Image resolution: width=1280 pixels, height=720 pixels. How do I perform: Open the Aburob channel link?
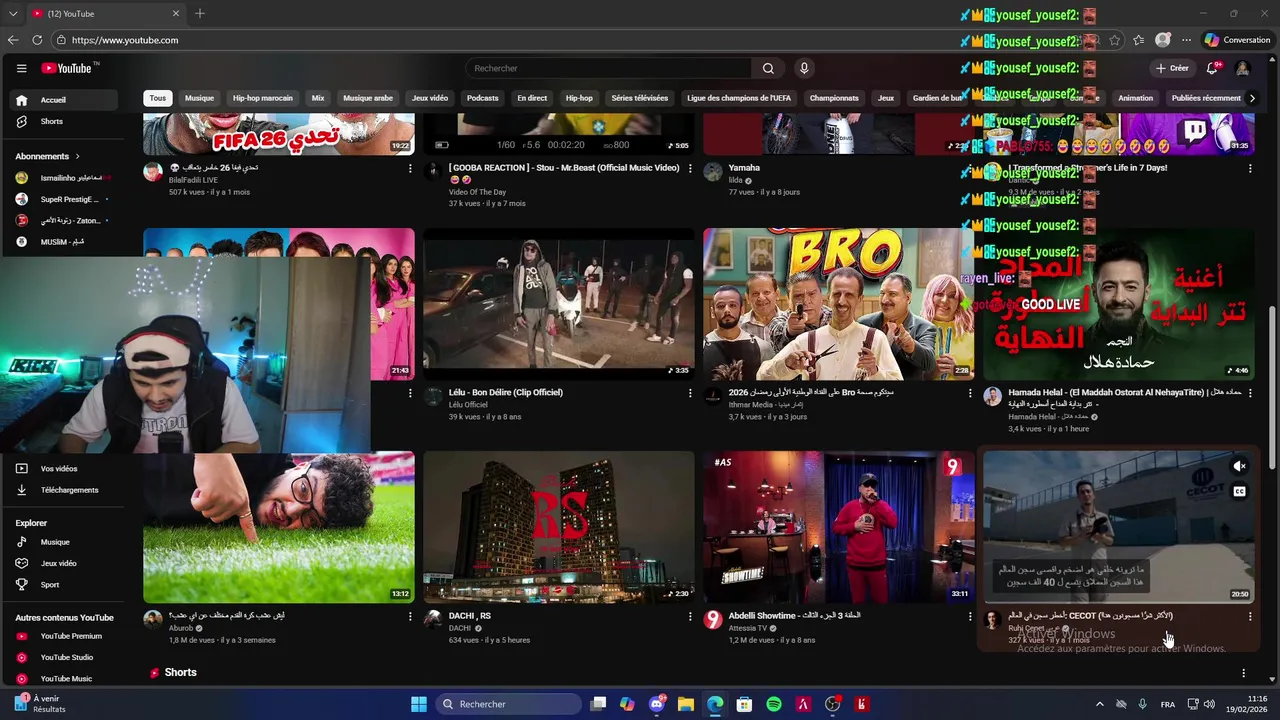(181, 628)
